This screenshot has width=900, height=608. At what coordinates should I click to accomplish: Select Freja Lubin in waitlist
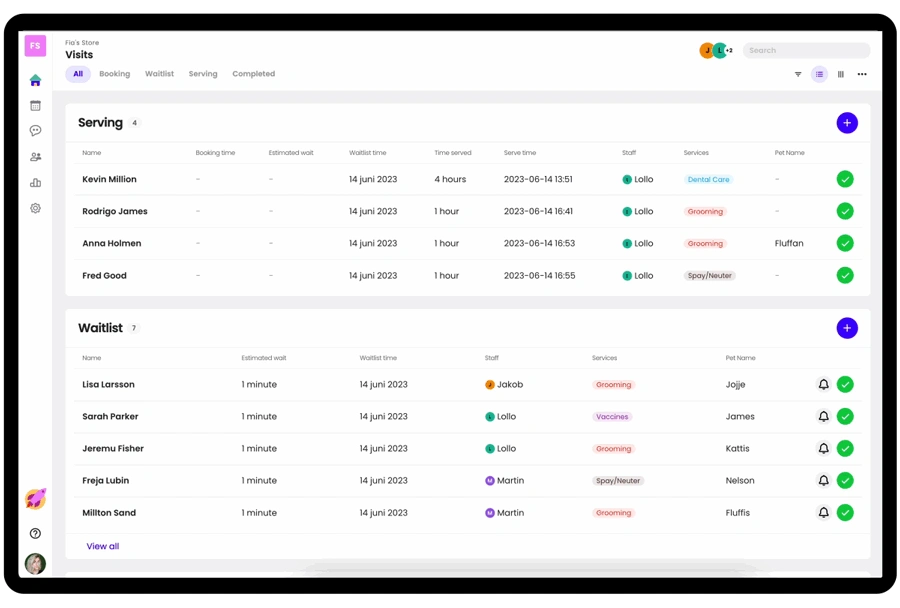[x=467, y=481]
